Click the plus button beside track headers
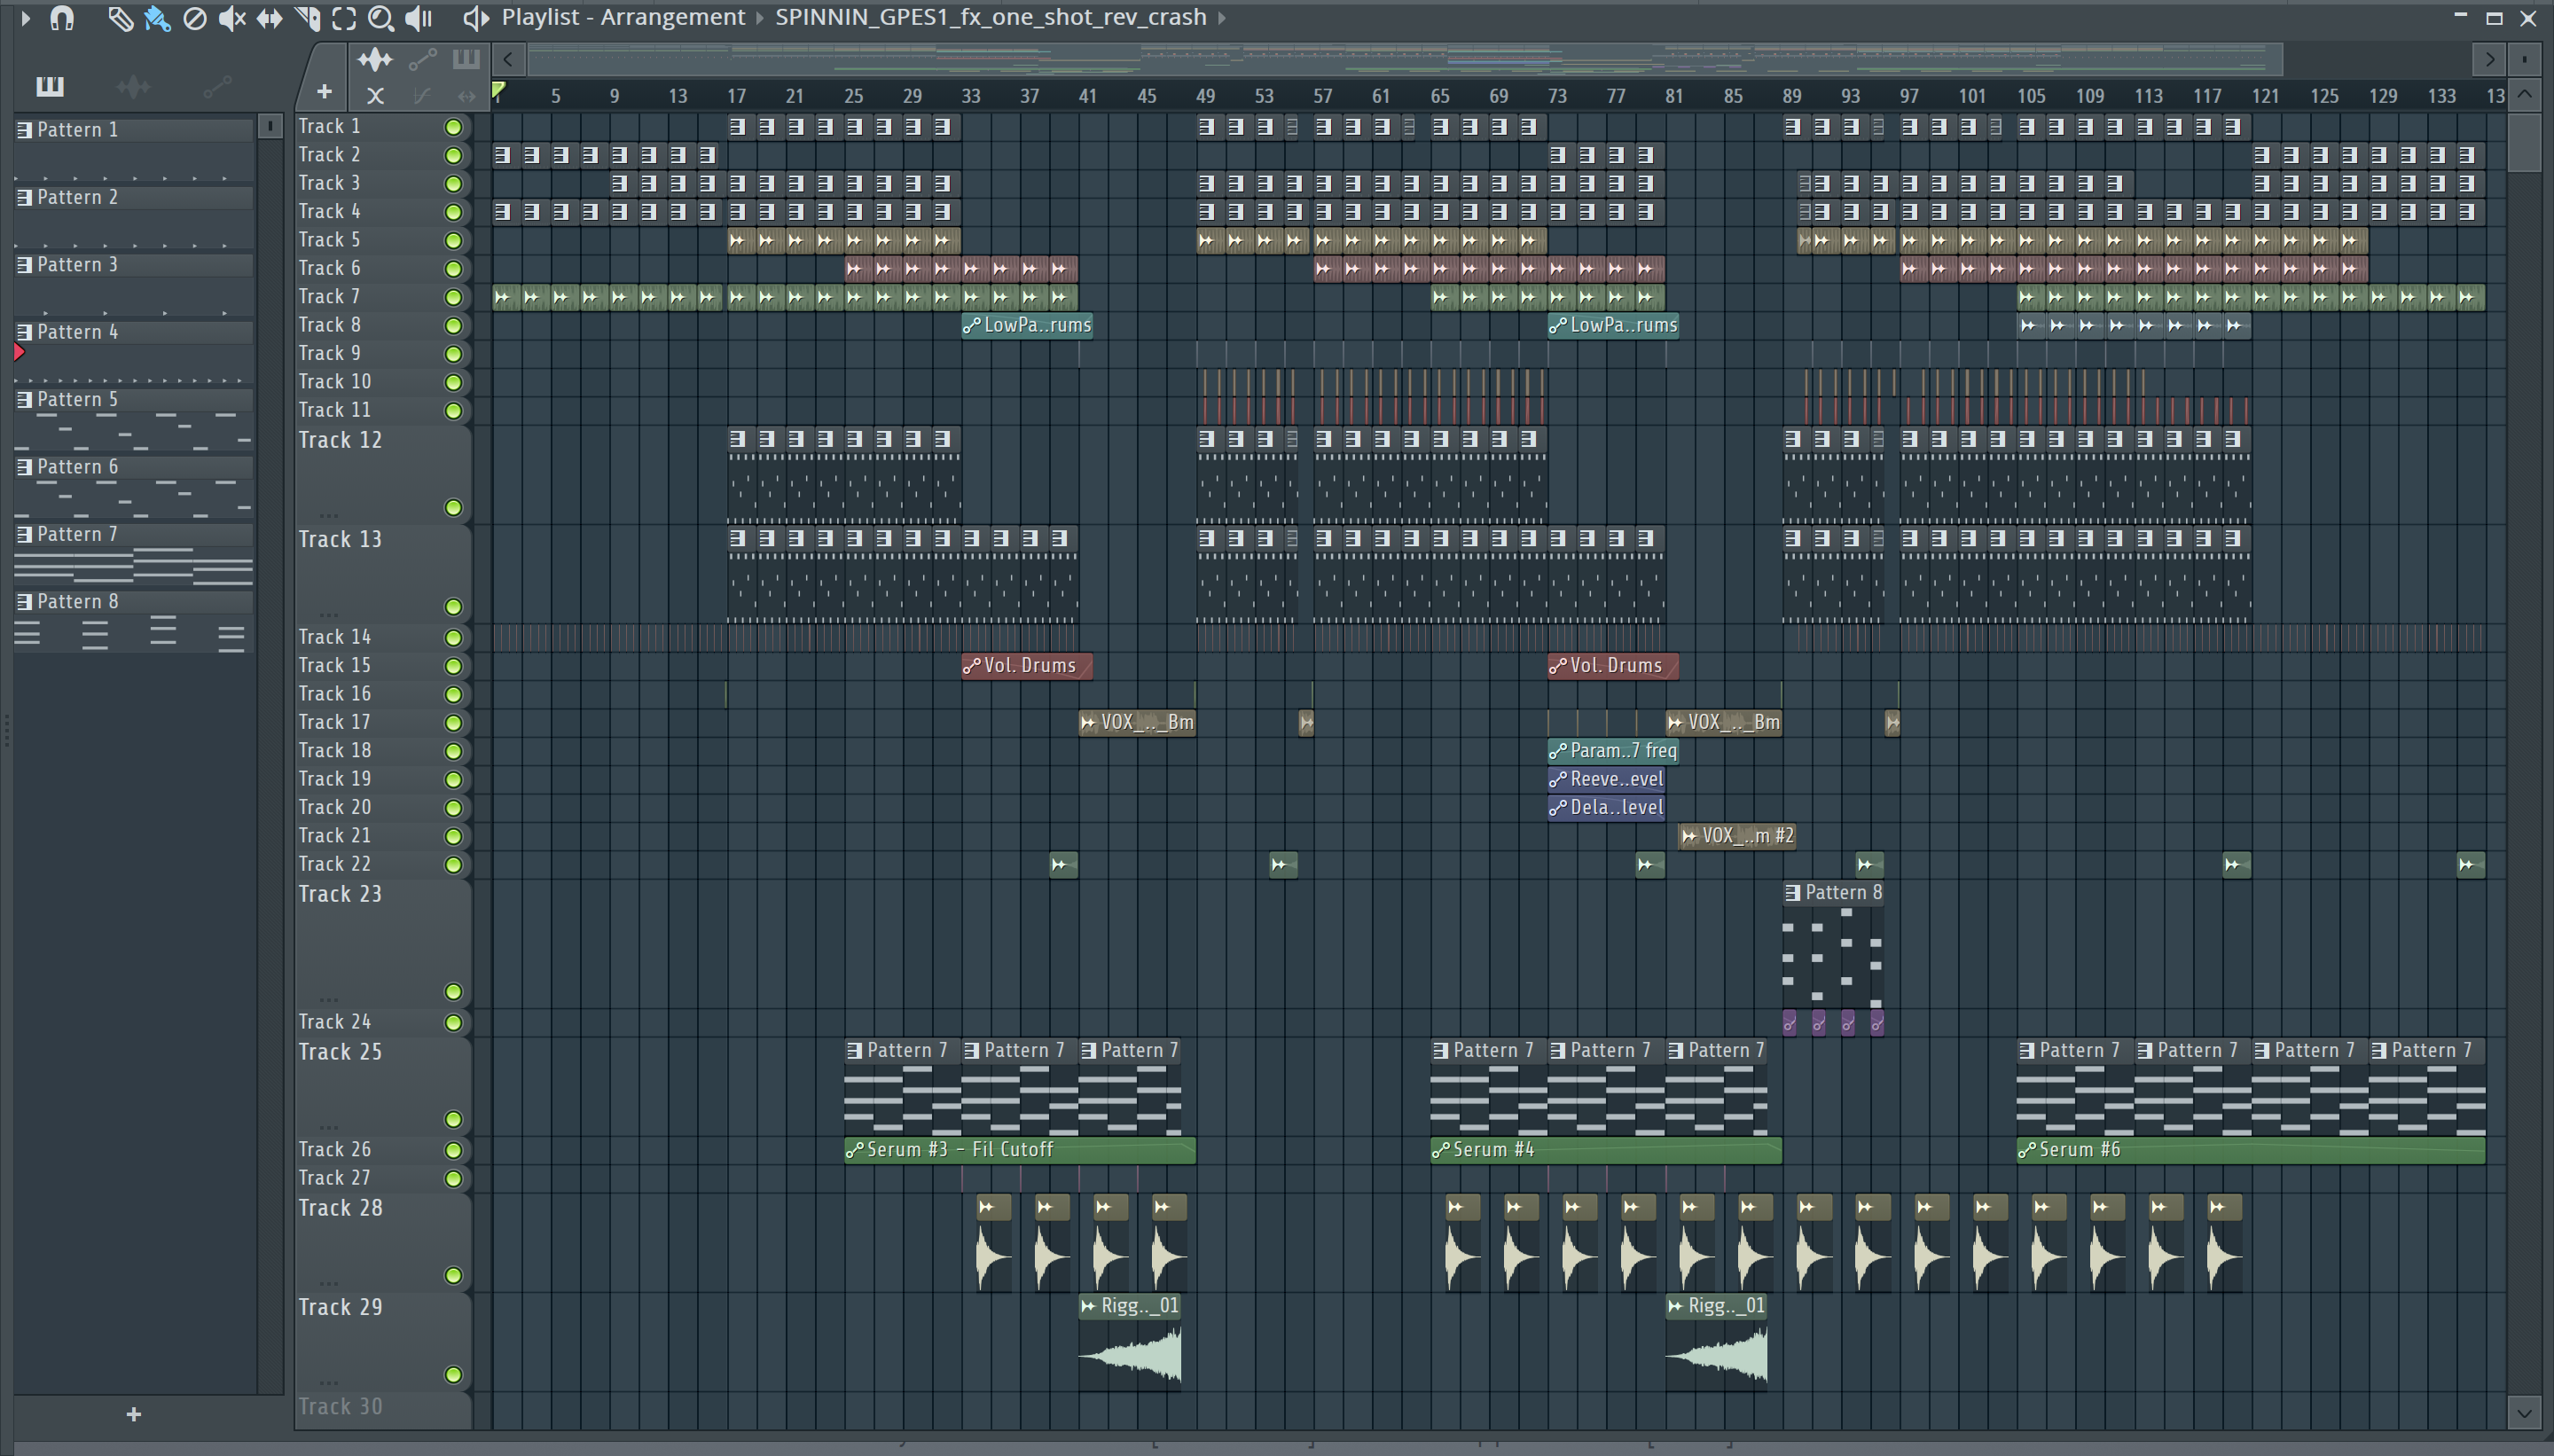 pos(324,92)
